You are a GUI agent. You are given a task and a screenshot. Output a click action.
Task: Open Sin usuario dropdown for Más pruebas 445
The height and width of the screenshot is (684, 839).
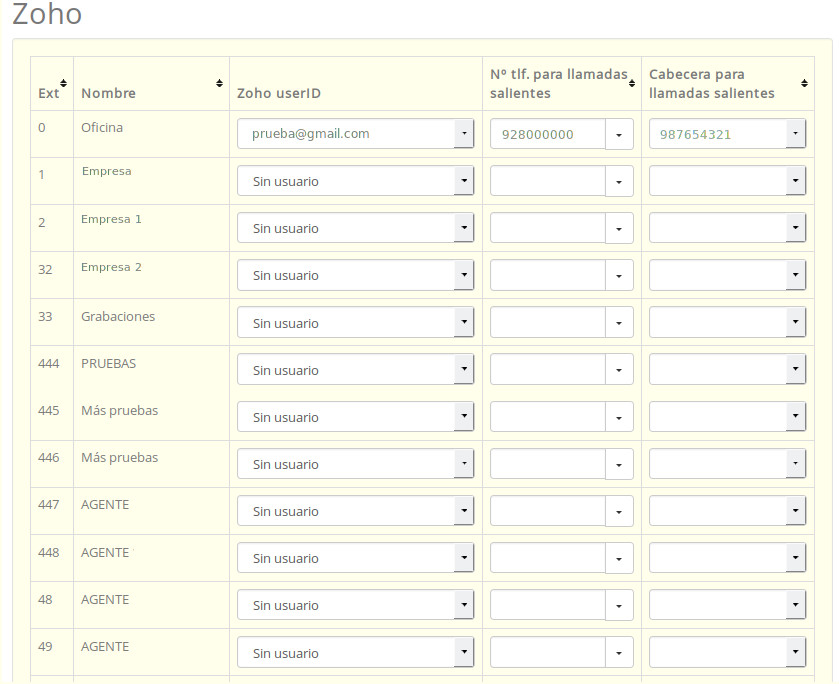[463, 416]
